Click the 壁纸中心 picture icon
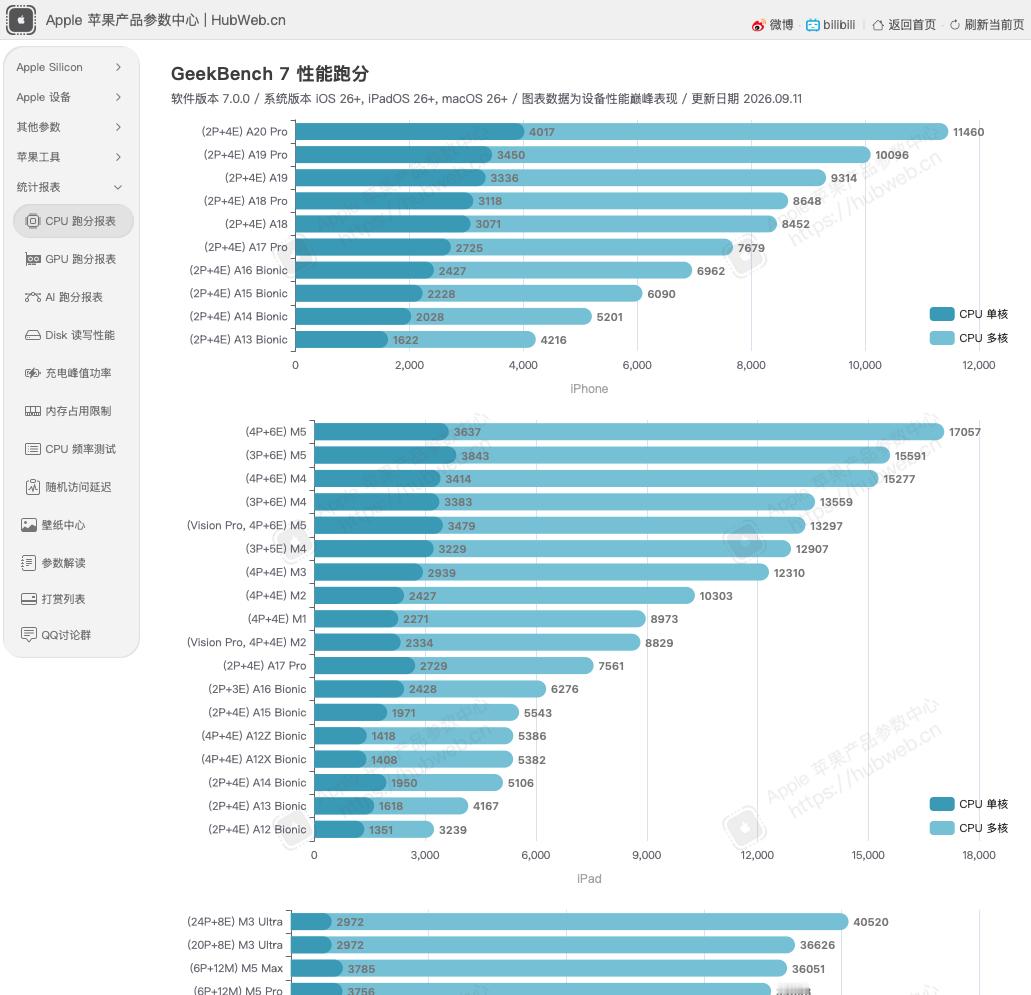 (28, 525)
